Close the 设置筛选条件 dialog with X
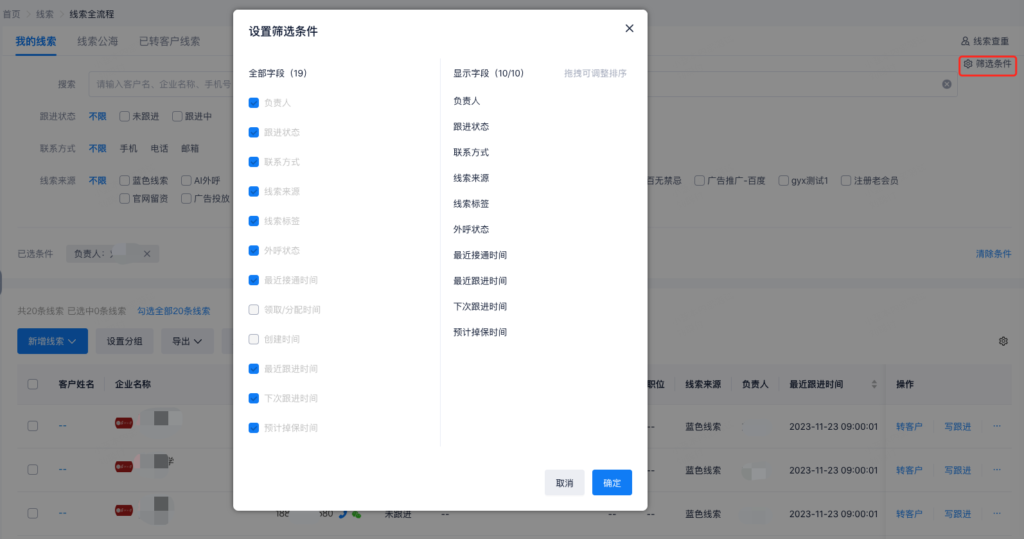The width and height of the screenshot is (1024, 539). [x=629, y=28]
